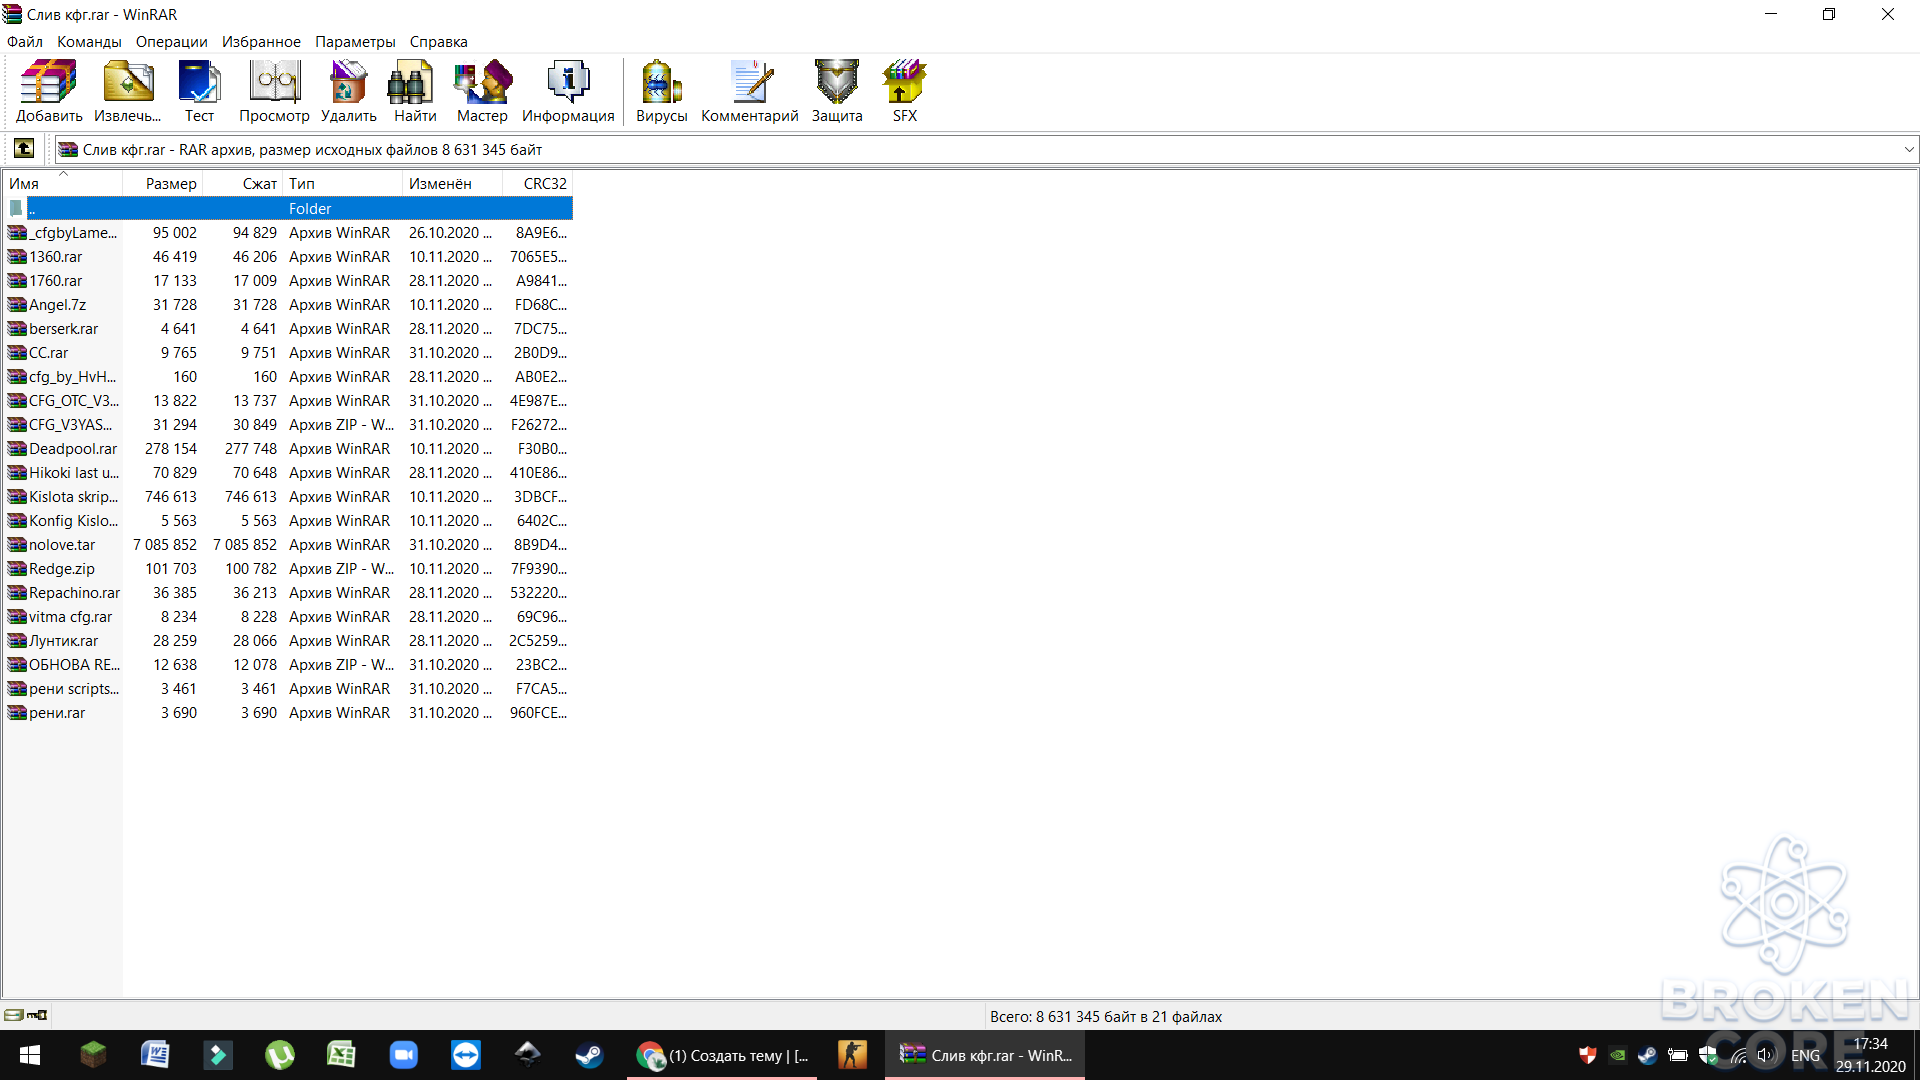Viewport: 1920px width, 1080px height.
Task: Select the parent folder '..' row
Action: 288,209
